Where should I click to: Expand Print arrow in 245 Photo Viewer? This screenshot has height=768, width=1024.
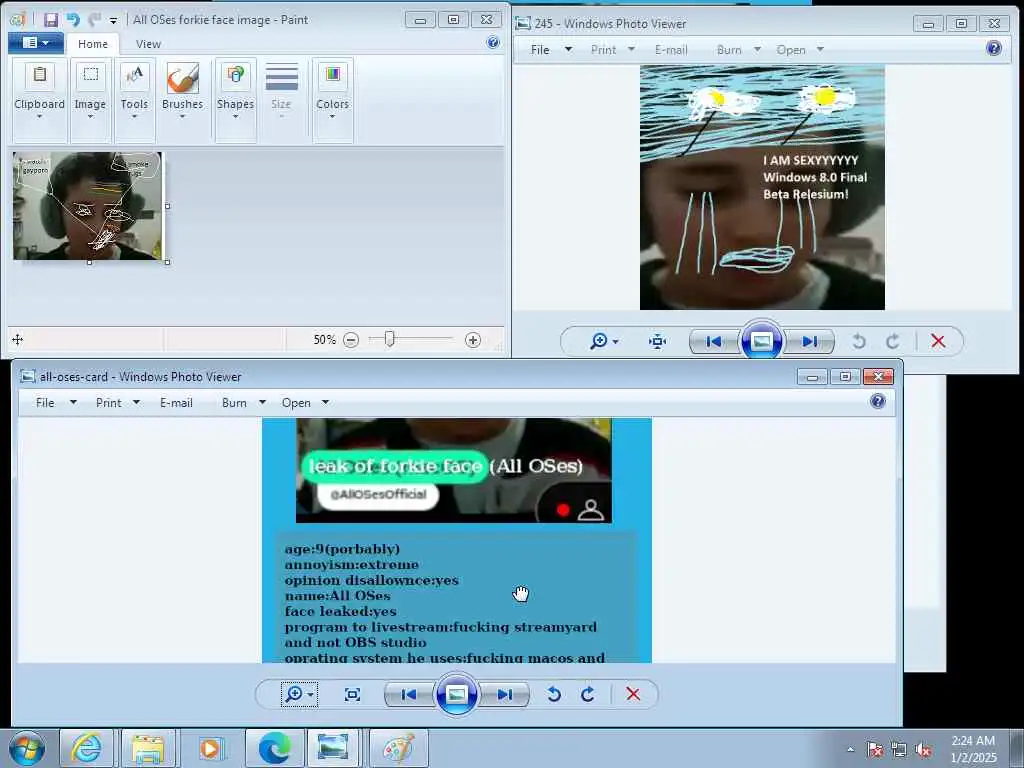pos(631,49)
